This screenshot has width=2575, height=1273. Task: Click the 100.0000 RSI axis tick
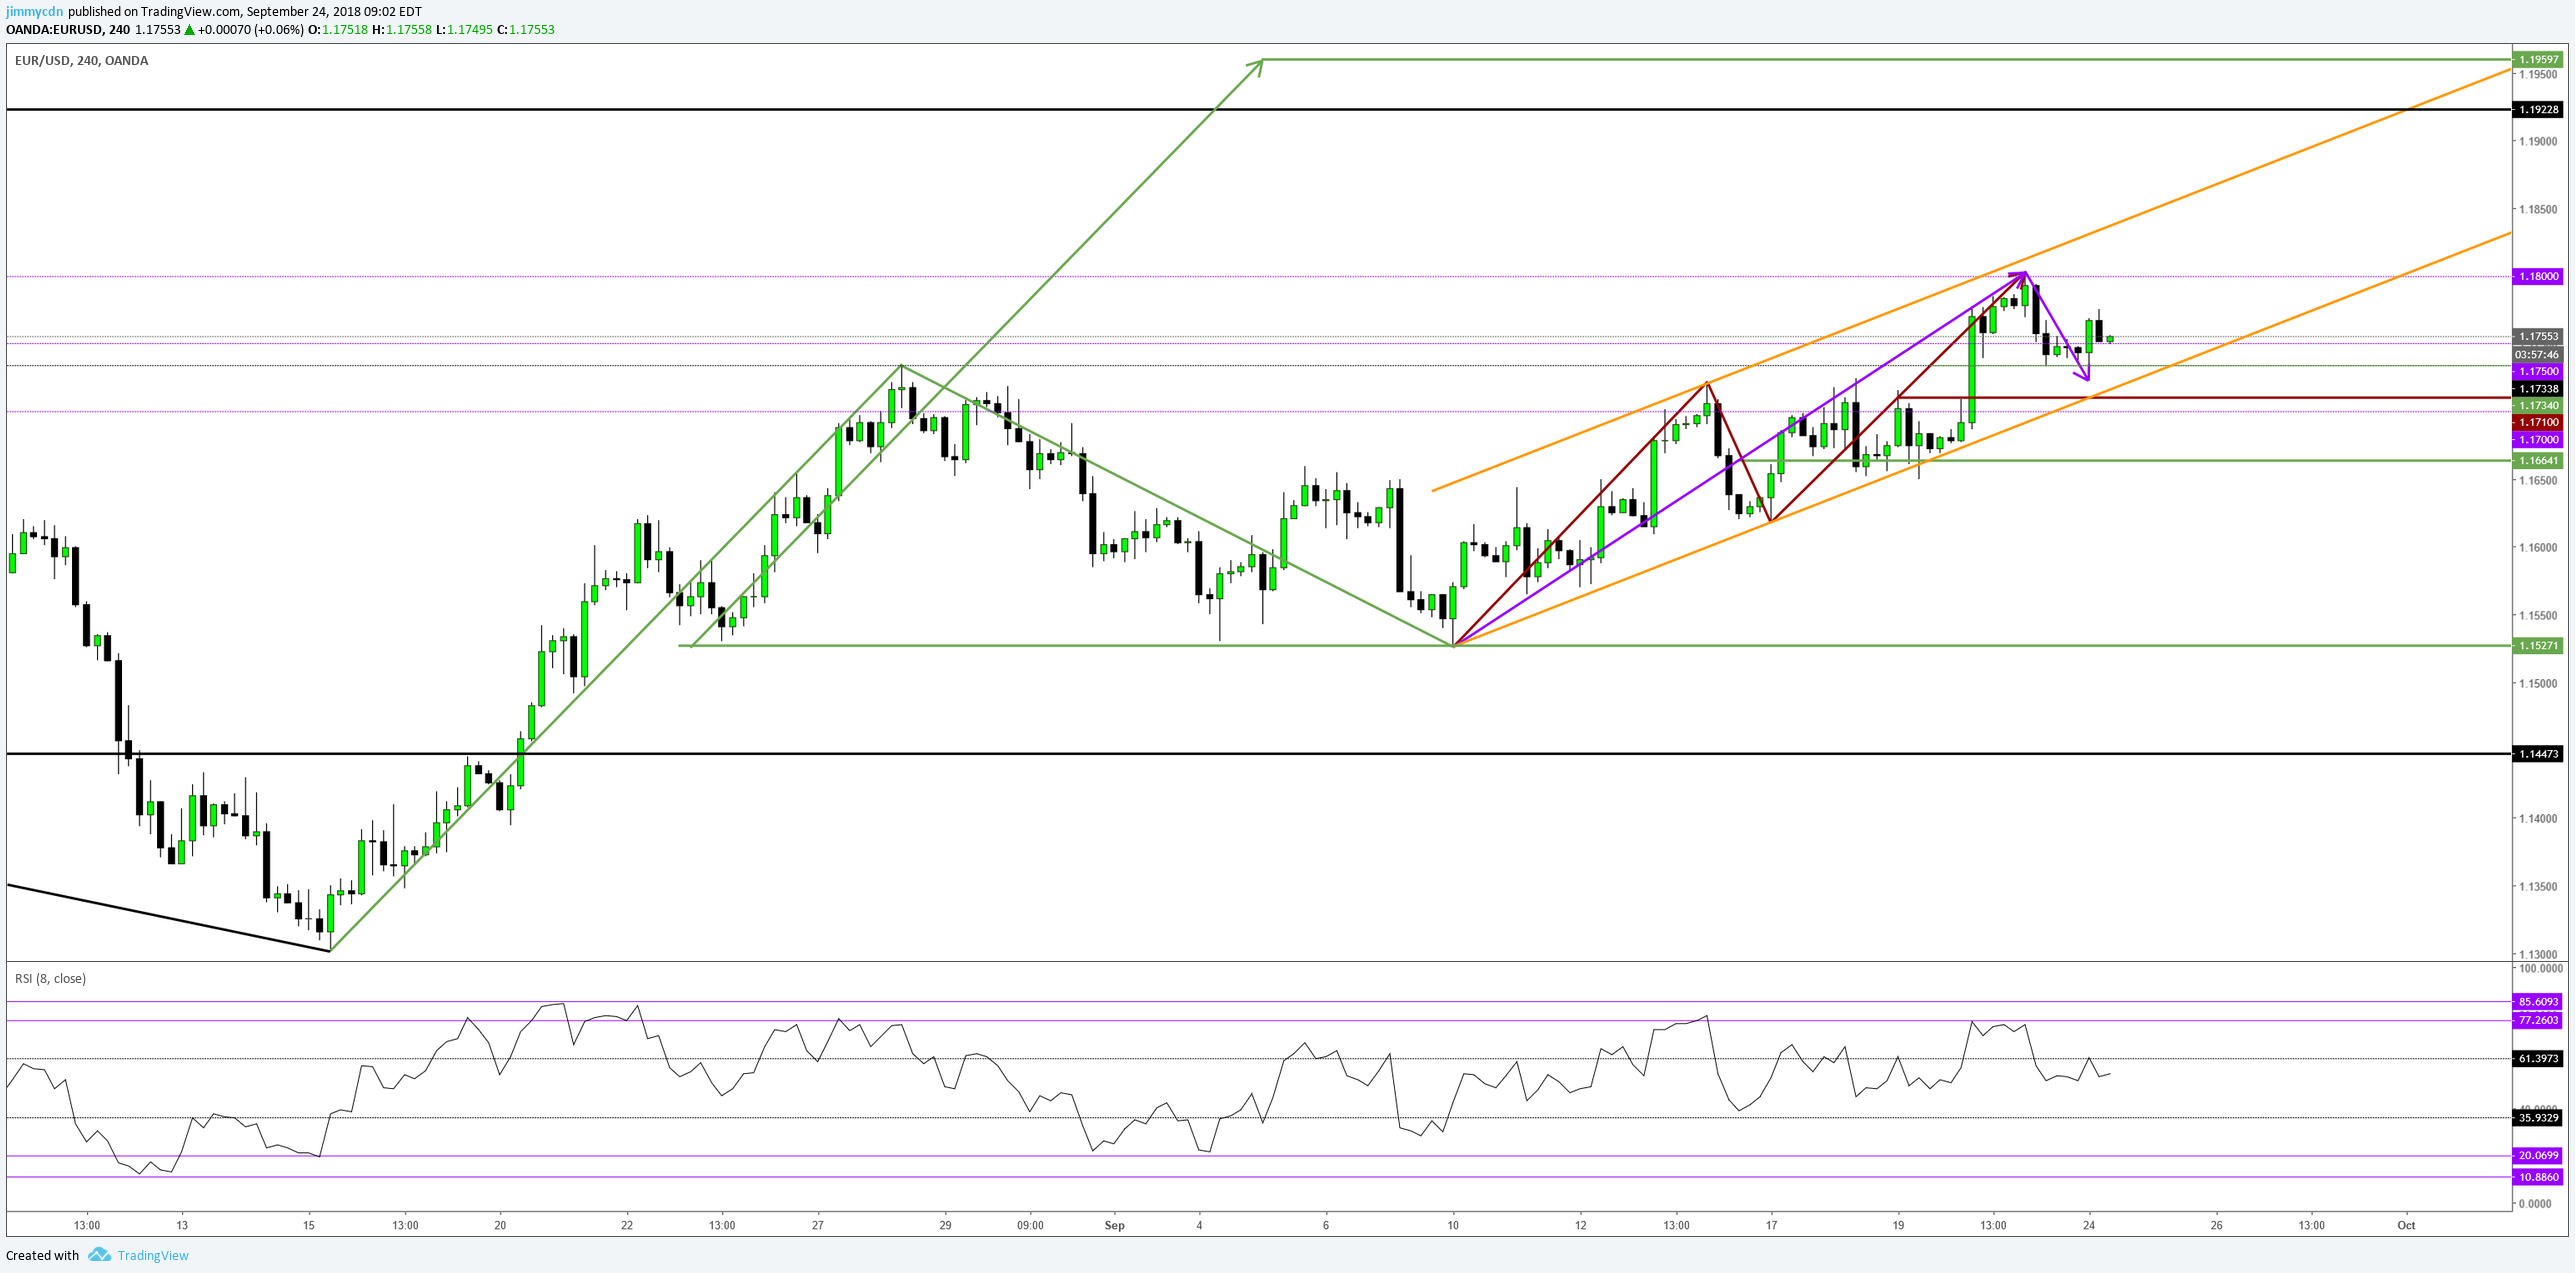click(2540, 968)
